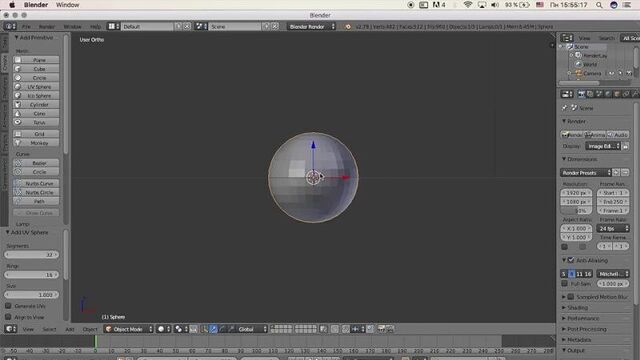640x360 pixels.
Task: Add a Bezier curve
Action: (x=36, y=163)
